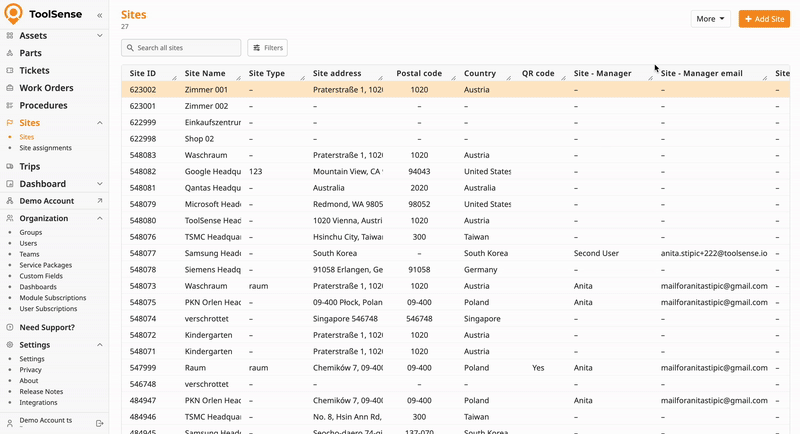
Task: Click the resize handle of Country column
Action: coord(508,78)
